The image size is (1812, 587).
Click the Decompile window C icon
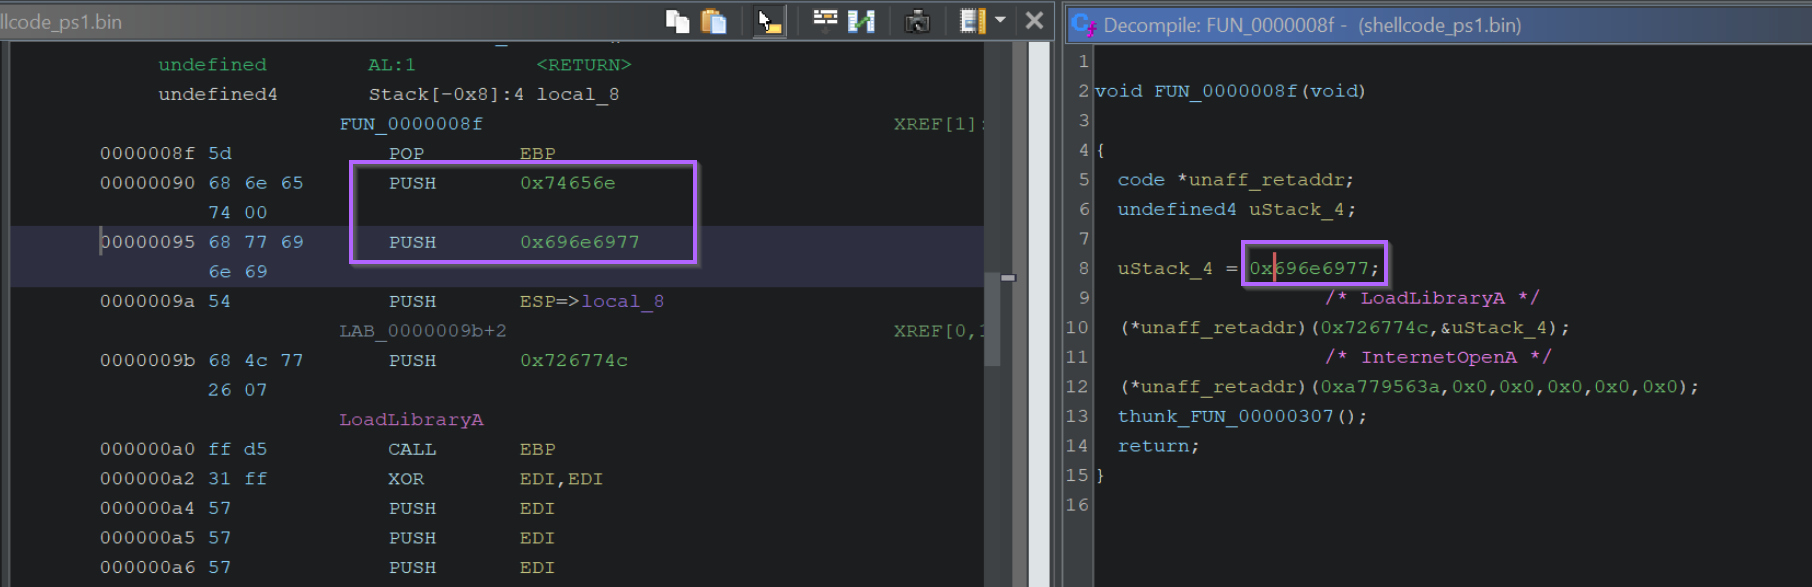(x=1084, y=24)
